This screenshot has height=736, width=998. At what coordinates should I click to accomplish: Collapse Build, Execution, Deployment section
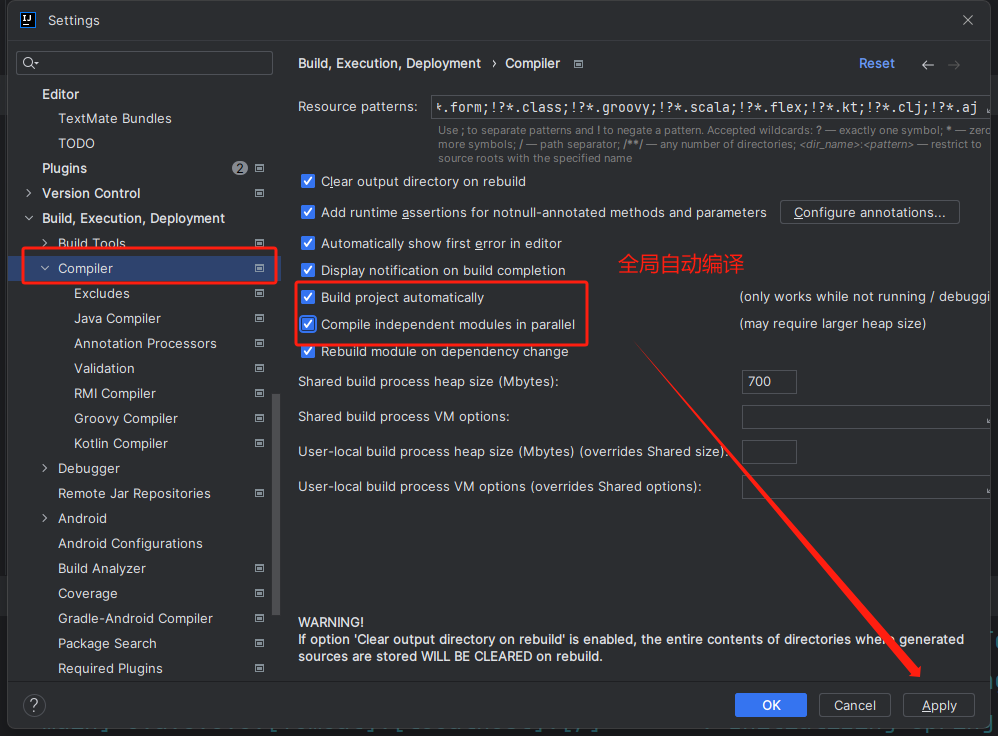(x=29, y=218)
